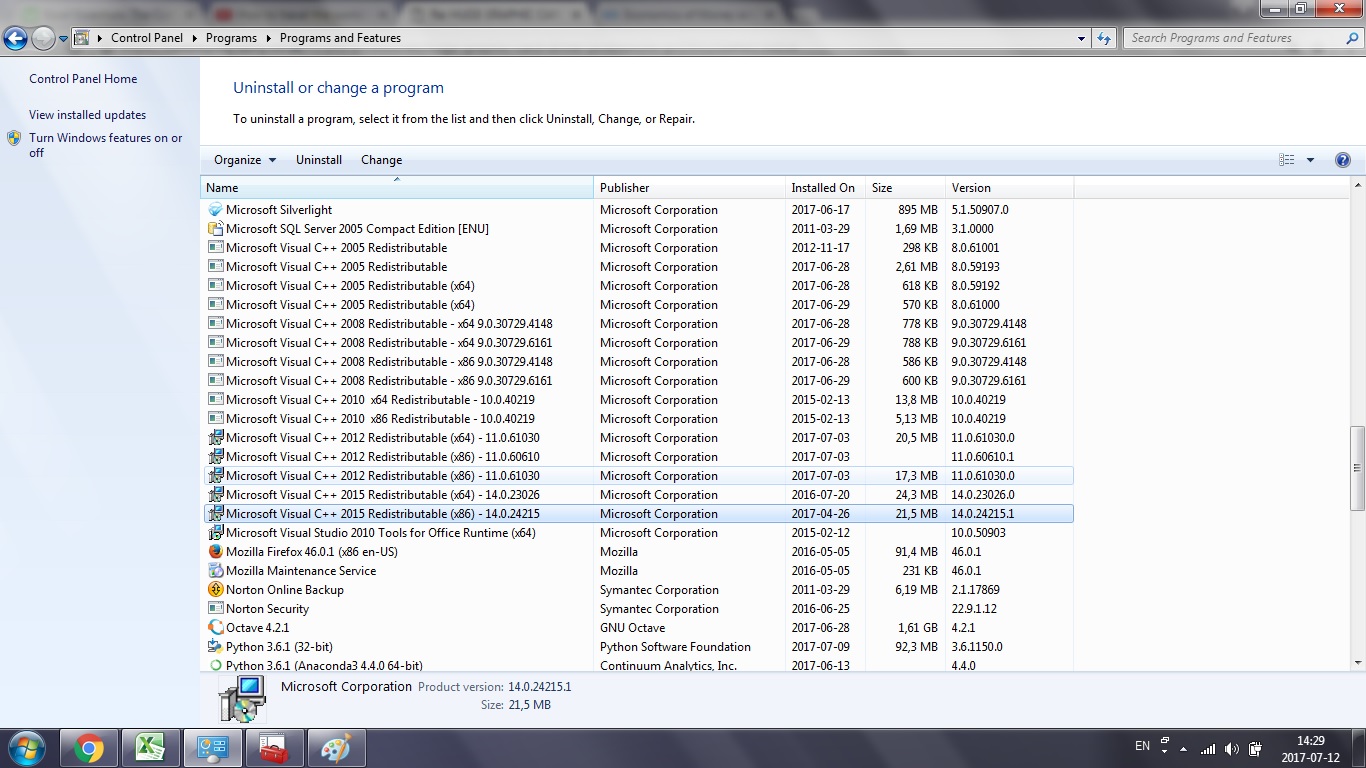Open the Organize dropdown menu

tap(243, 159)
